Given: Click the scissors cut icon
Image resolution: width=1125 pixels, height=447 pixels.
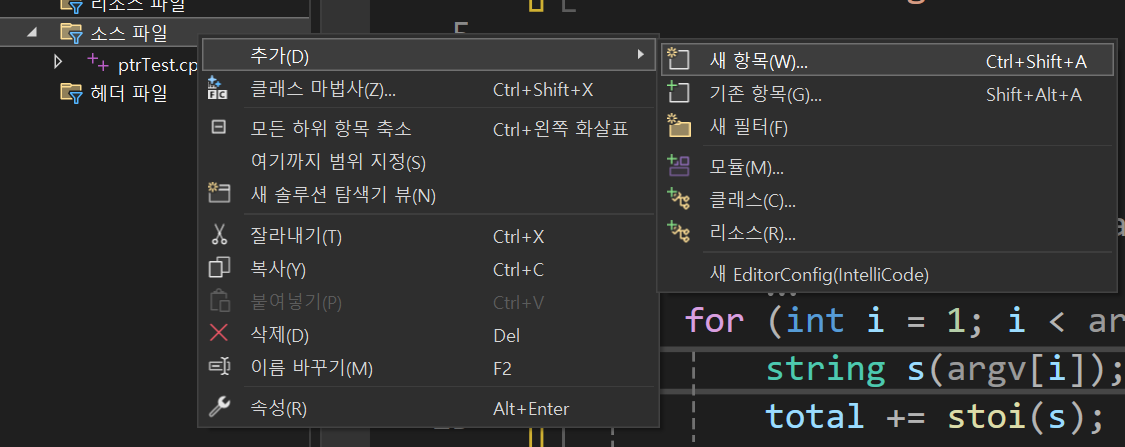Looking at the screenshot, I should tap(219, 235).
